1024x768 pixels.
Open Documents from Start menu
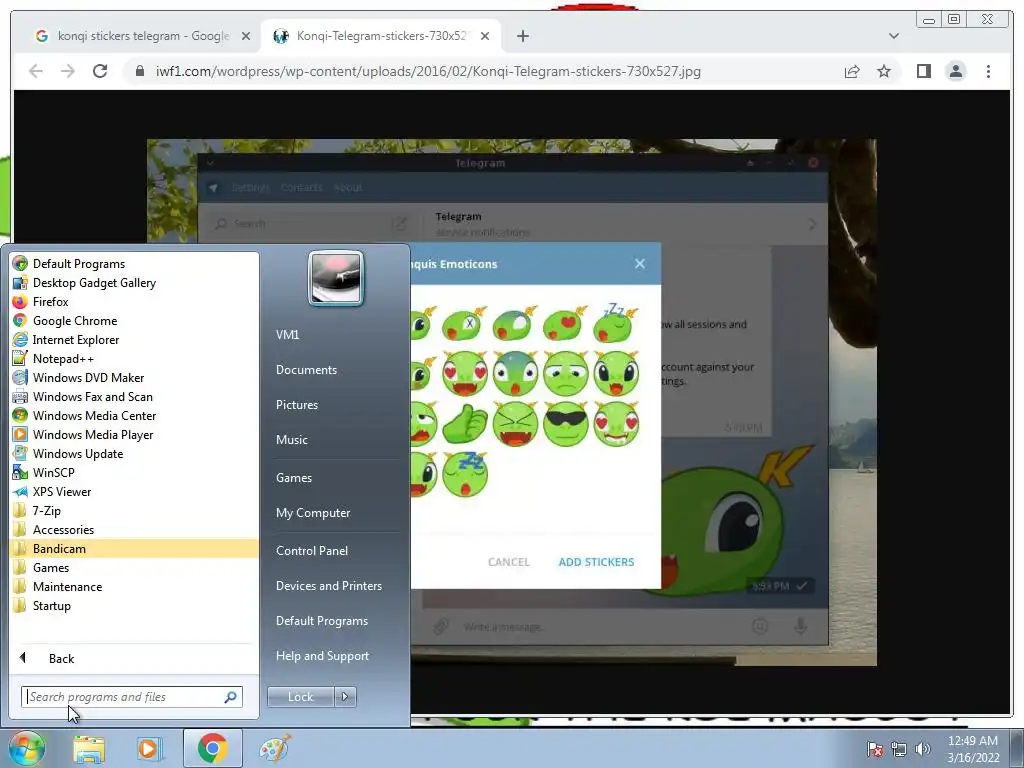coord(306,370)
